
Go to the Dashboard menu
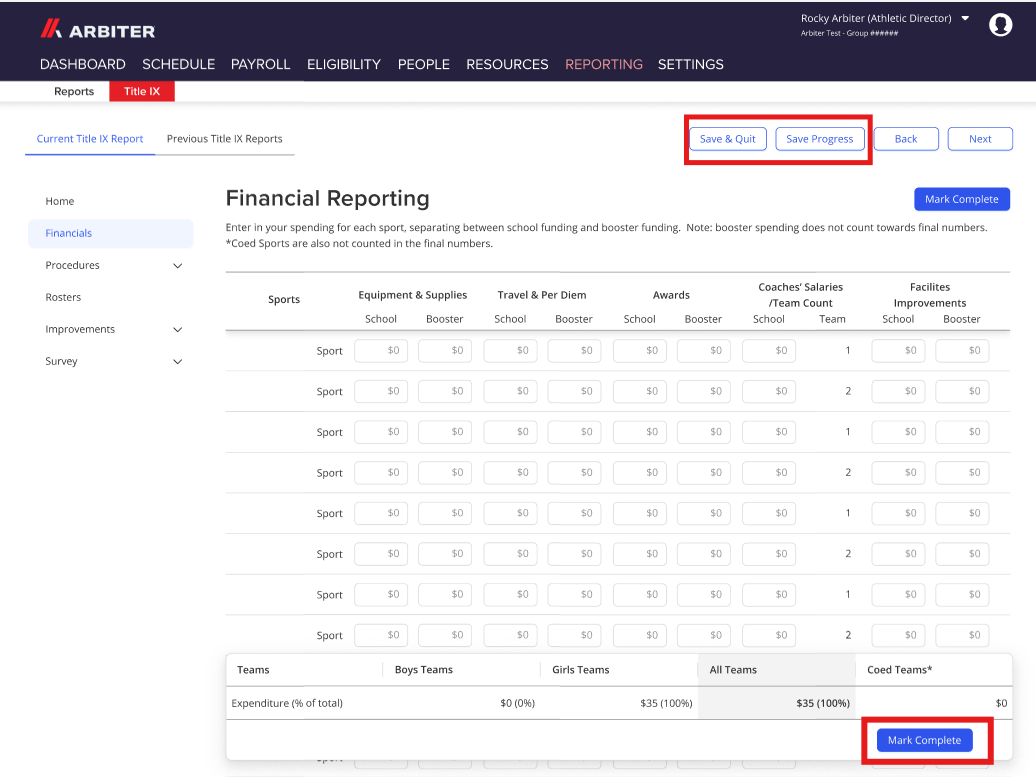tap(83, 64)
